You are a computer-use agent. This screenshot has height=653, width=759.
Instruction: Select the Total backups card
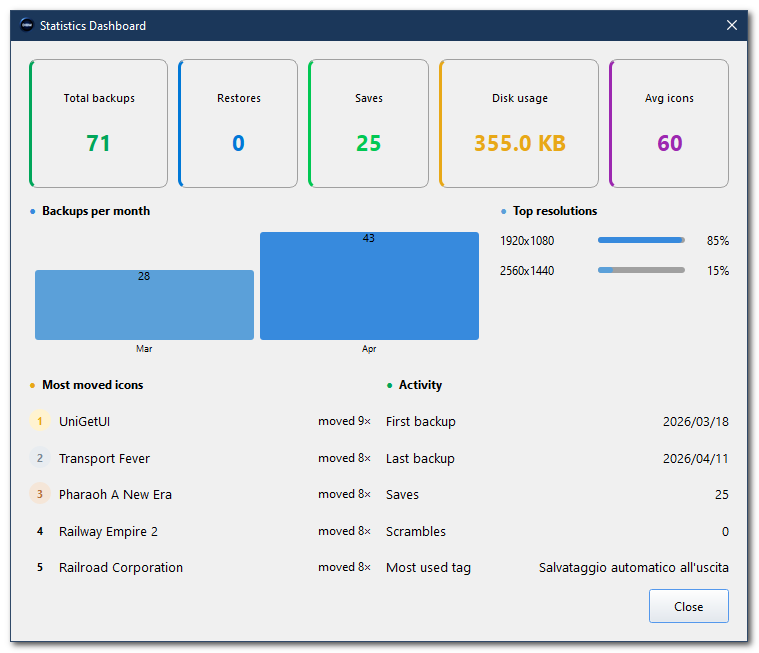(x=98, y=123)
